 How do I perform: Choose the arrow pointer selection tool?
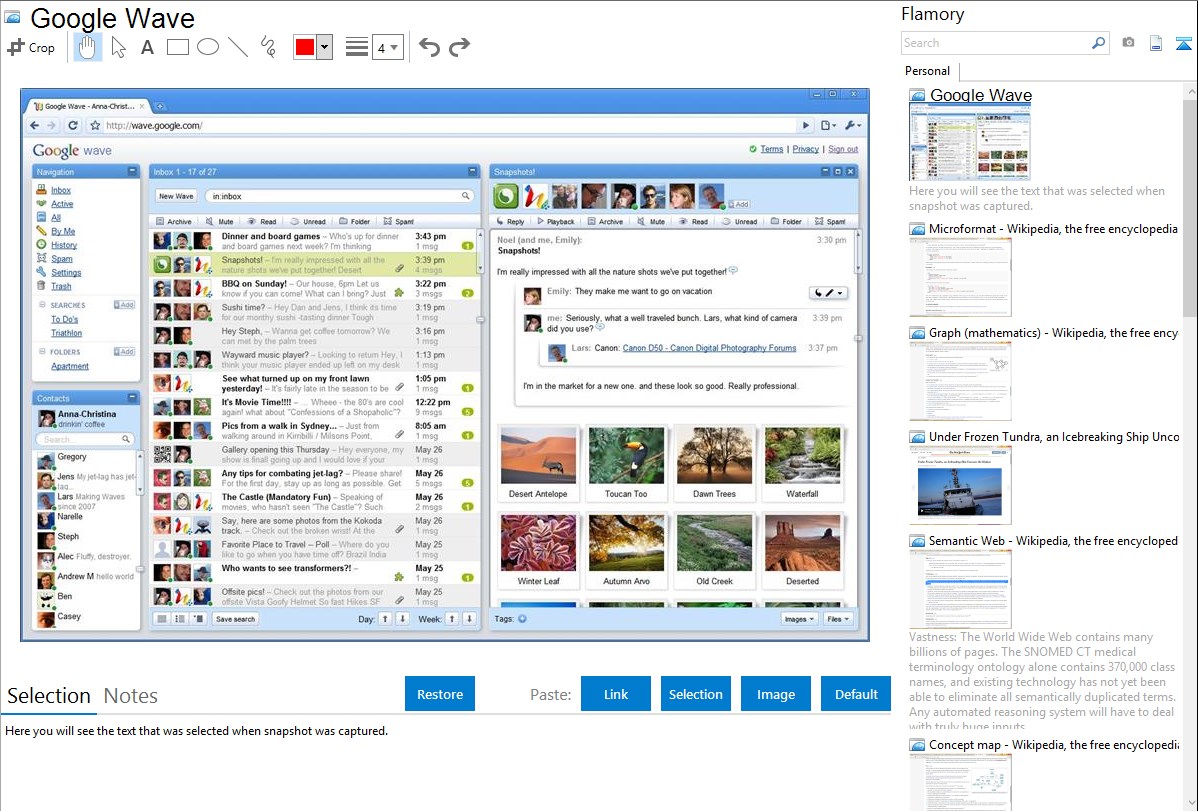[x=118, y=47]
